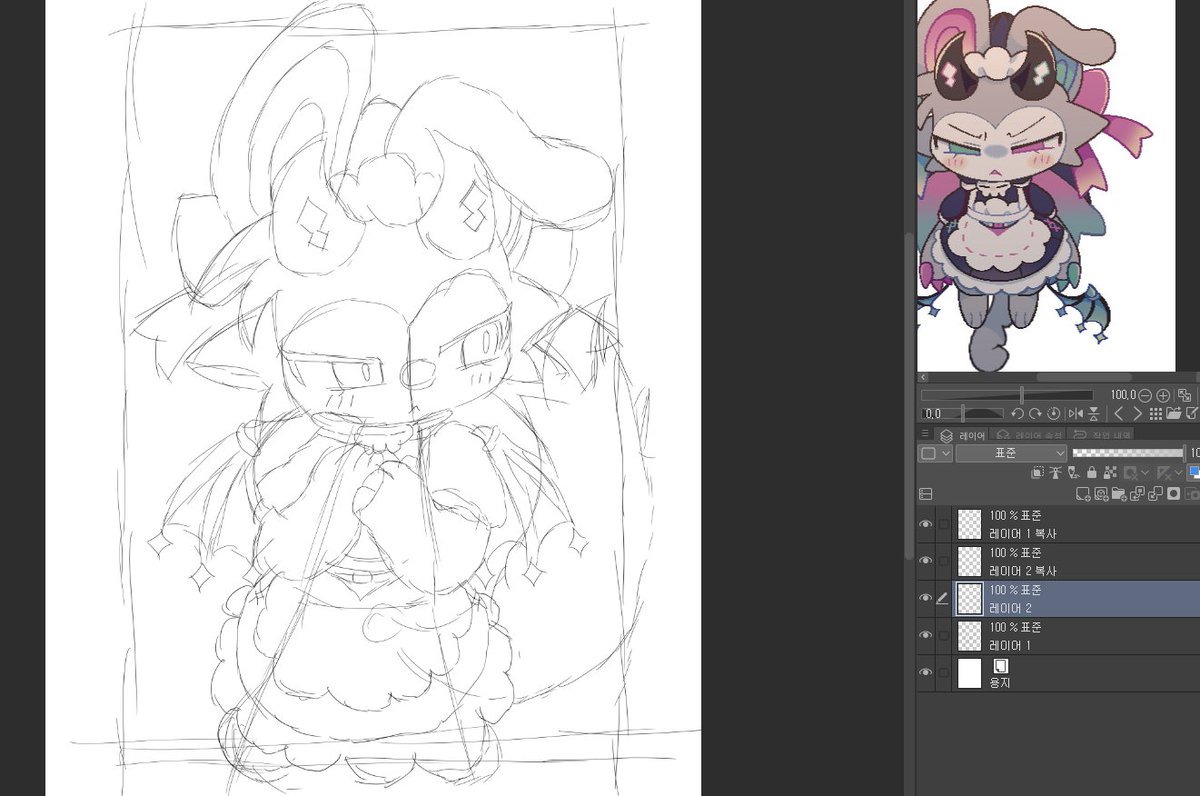1200x796 pixels.
Task: Import an image file into sub view
Action: point(1174,413)
